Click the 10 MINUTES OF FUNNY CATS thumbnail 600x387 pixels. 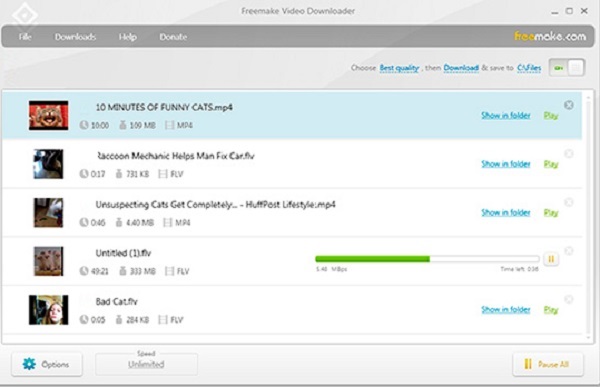(x=49, y=115)
